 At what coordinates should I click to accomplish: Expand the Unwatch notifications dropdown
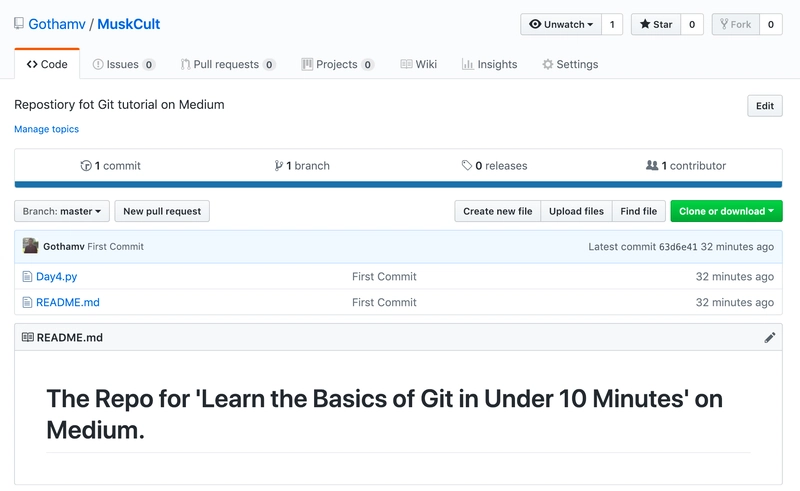click(x=560, y=25)
